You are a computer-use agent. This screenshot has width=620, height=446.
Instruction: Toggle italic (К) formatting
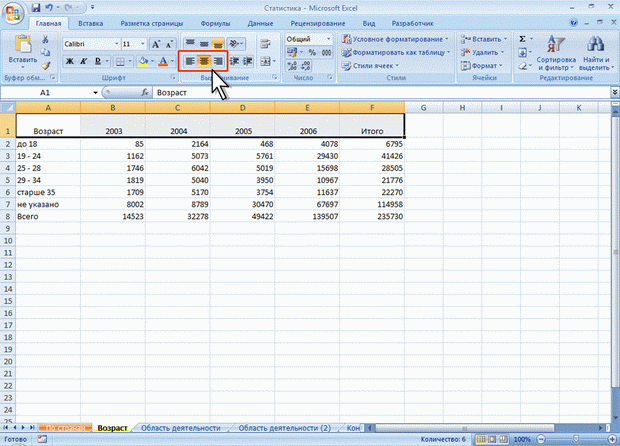[x=83, y=61]
